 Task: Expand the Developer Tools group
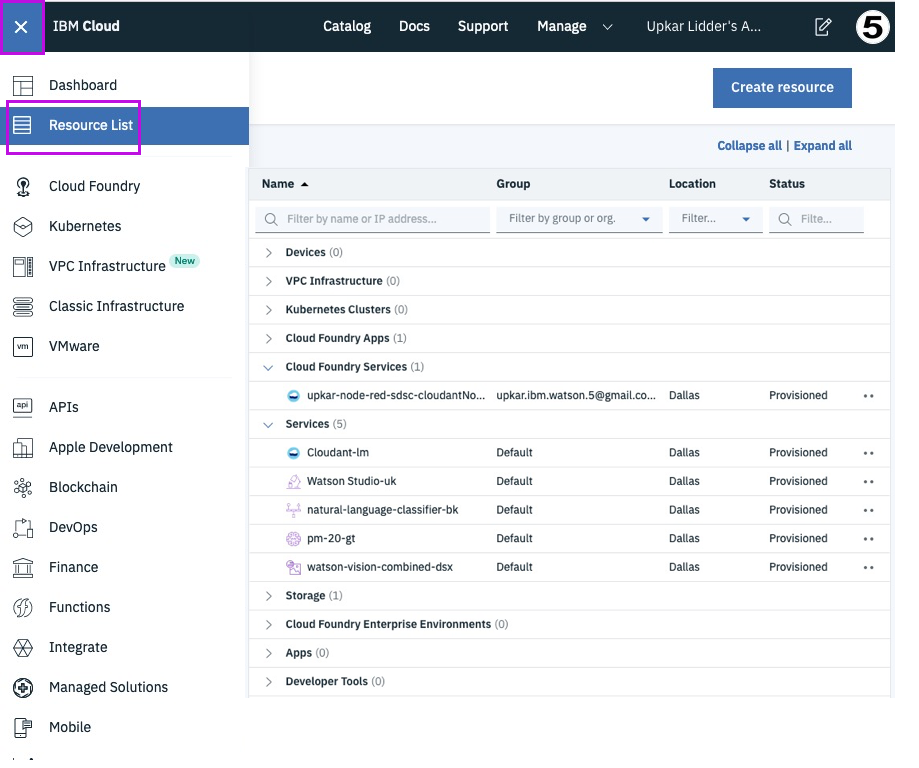click(268, 682)
